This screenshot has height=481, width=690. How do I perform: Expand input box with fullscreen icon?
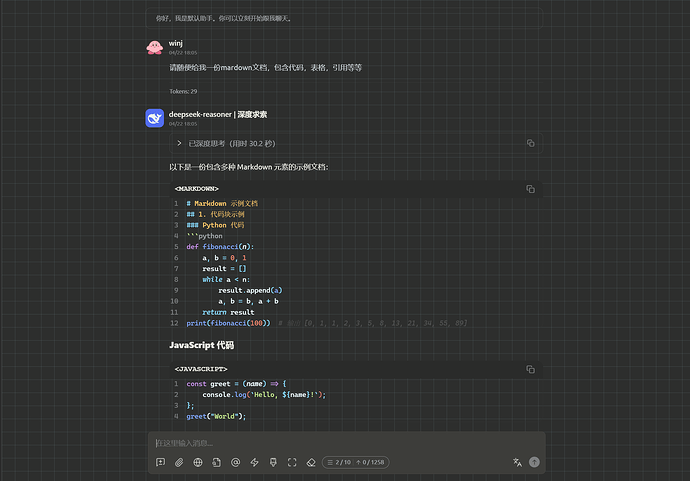pyautogui.click(x=292, y=462)
